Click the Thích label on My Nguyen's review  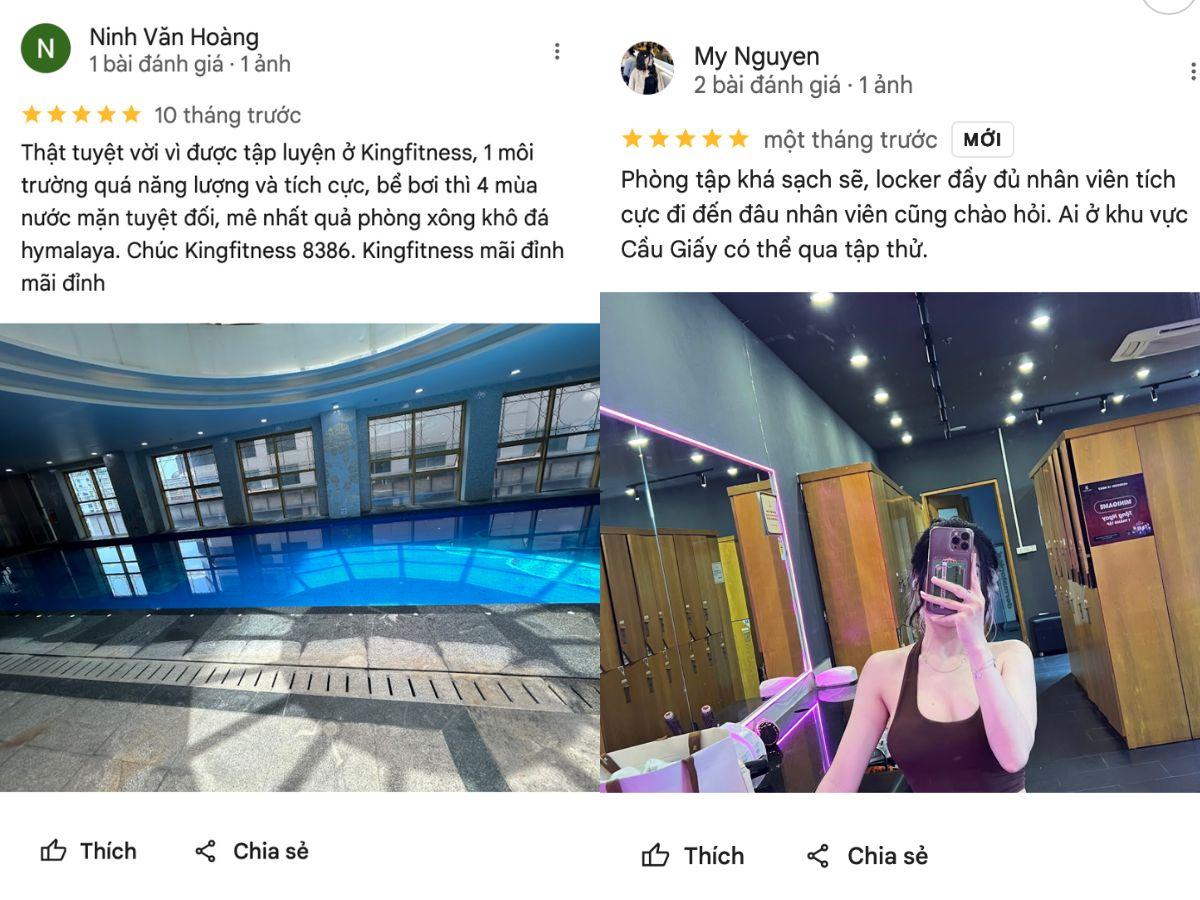[714, 856]
